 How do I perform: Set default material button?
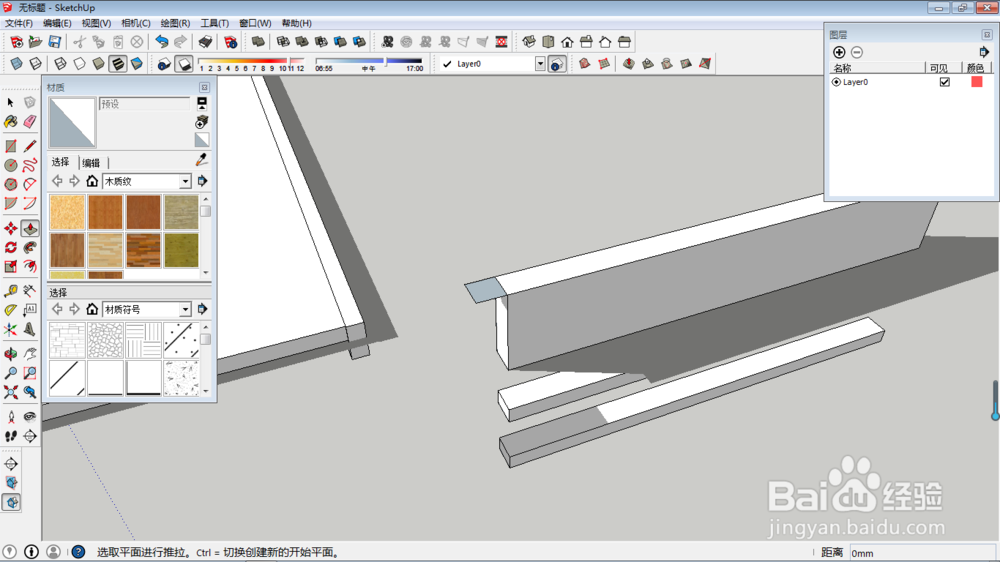click(202, 140)
